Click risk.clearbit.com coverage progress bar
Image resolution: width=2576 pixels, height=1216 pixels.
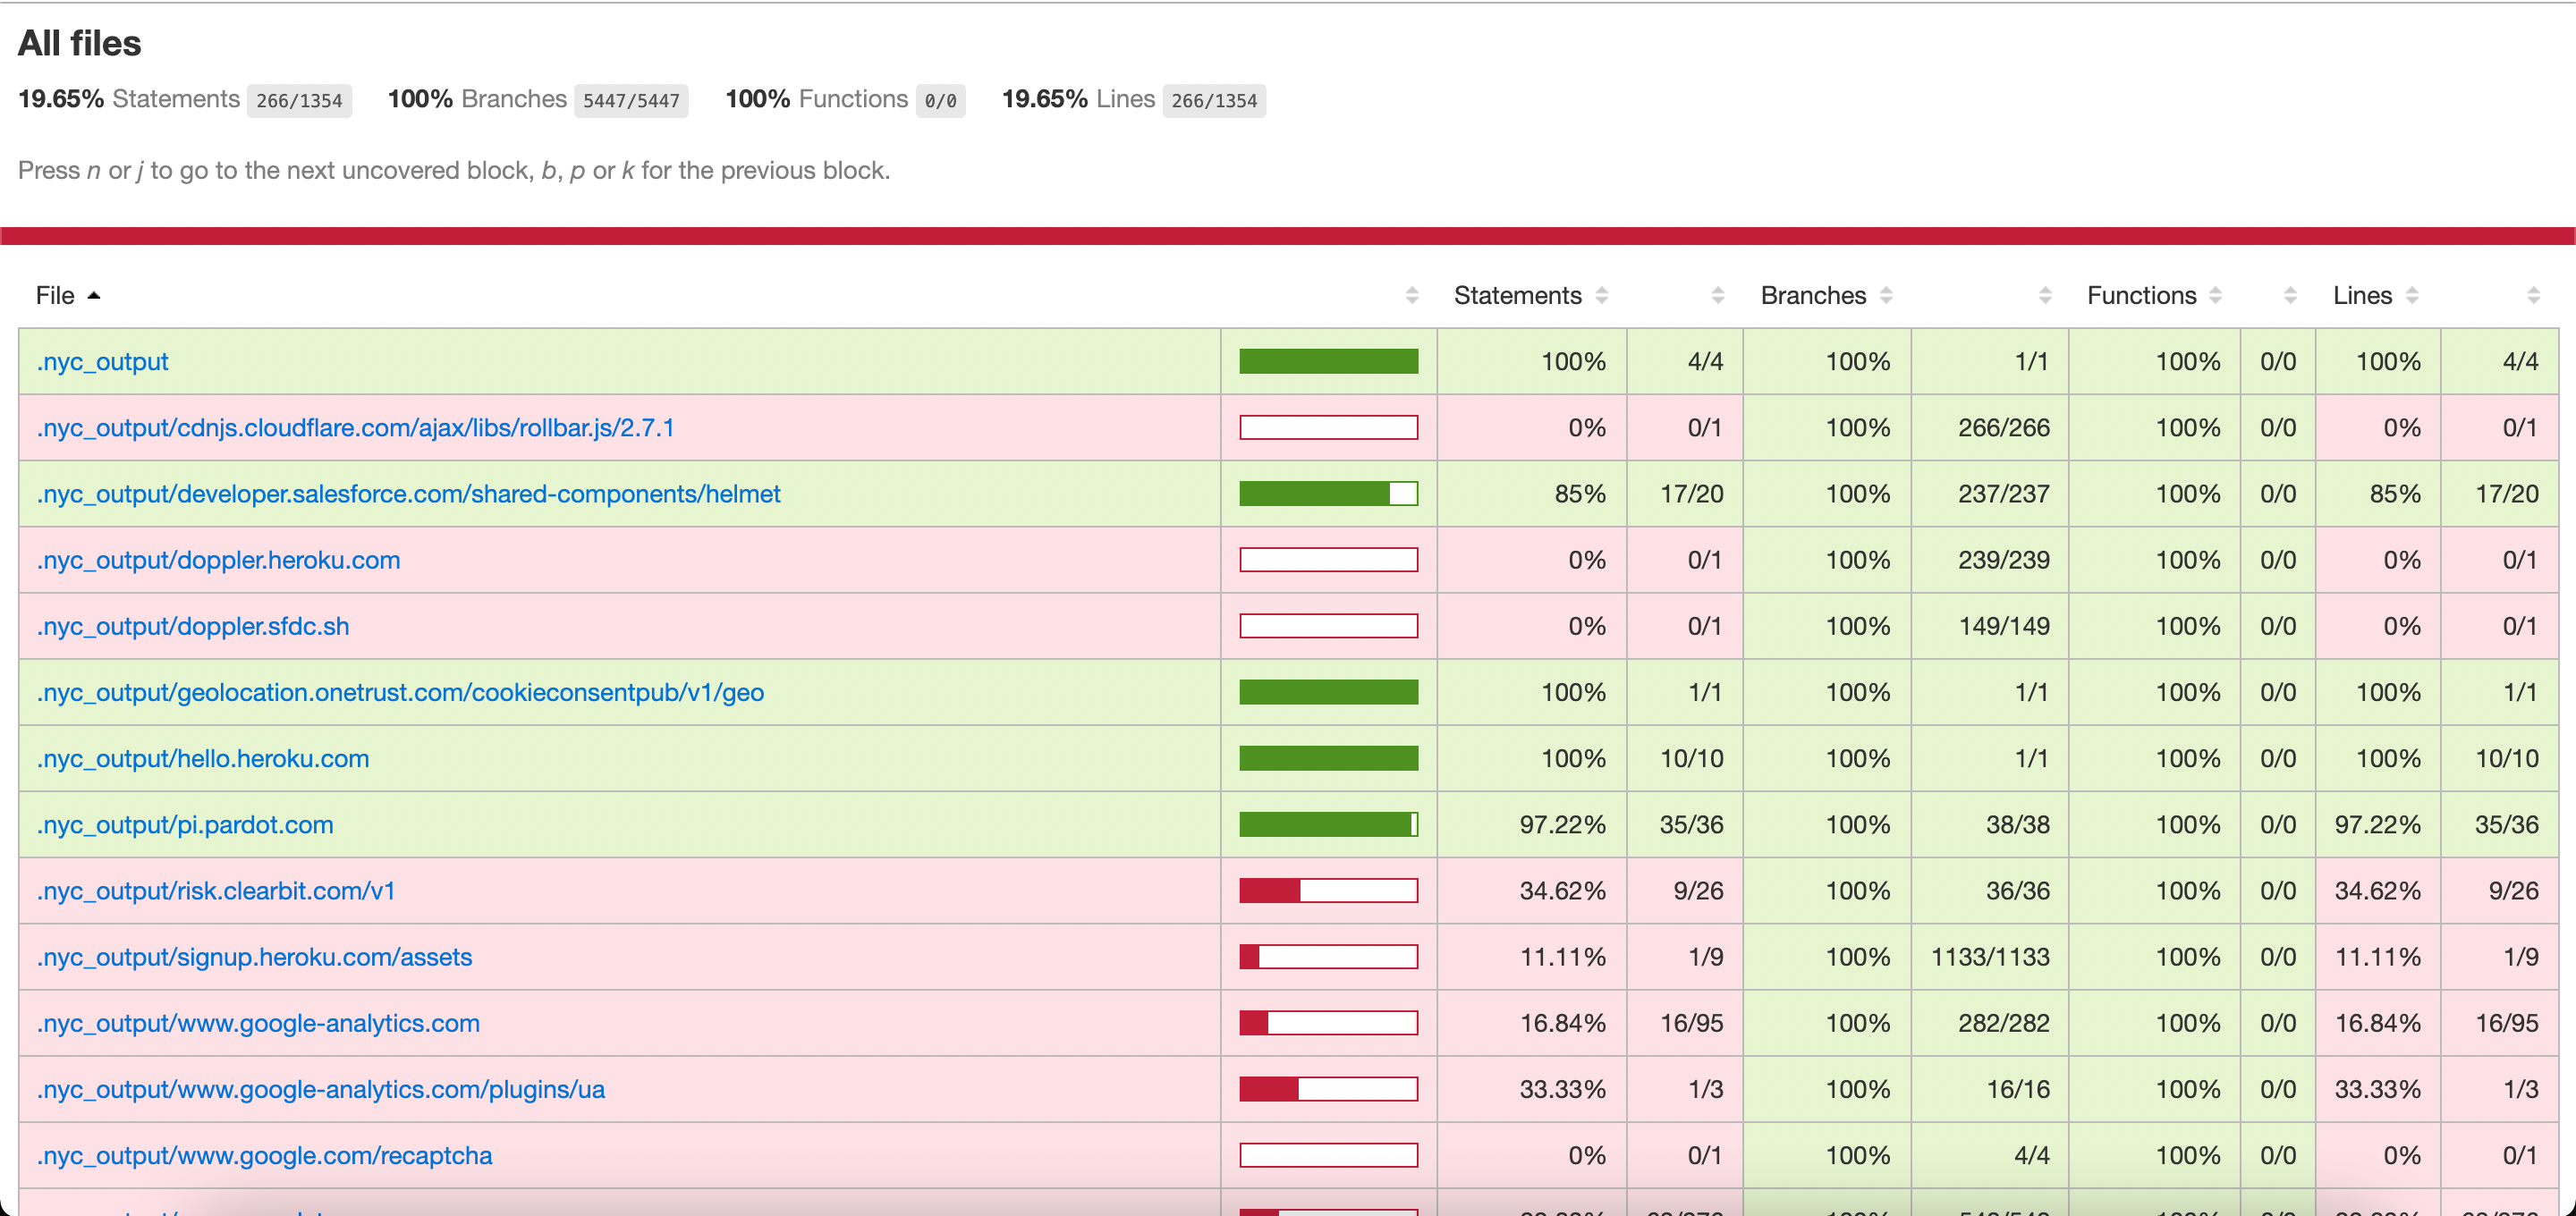pyautogui.click(x=1328, y=891)
